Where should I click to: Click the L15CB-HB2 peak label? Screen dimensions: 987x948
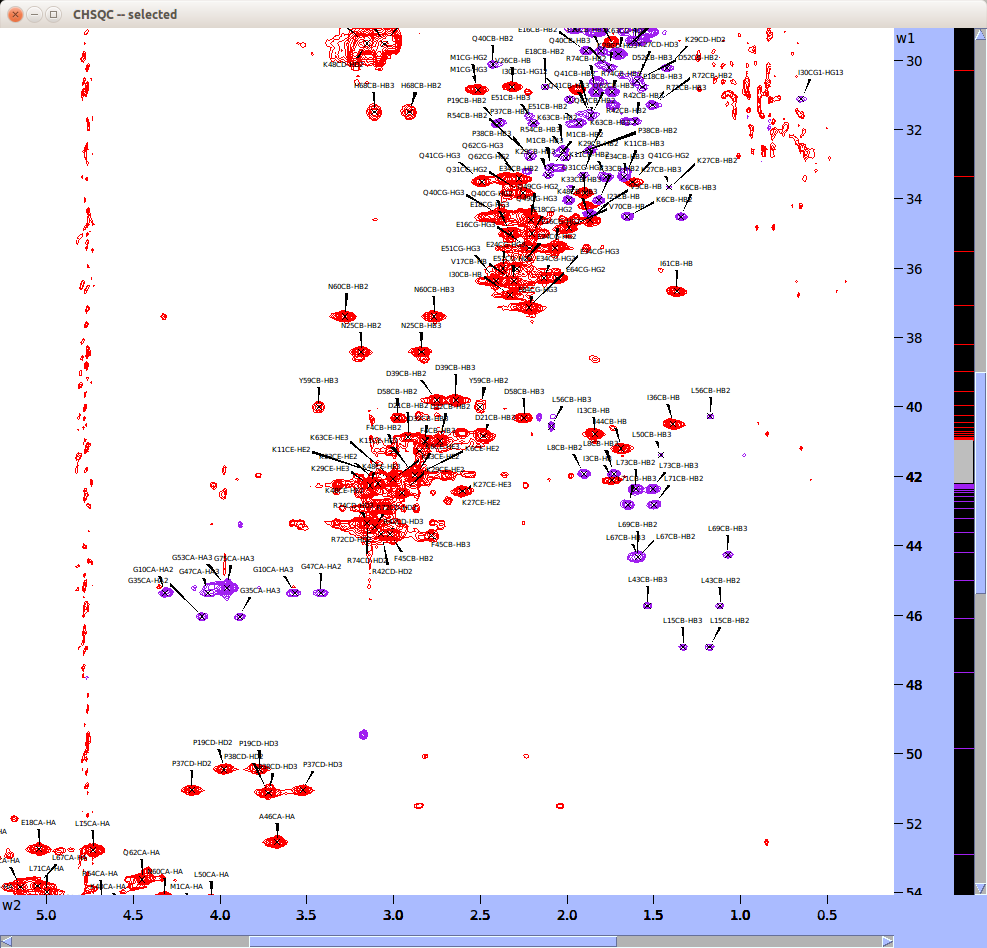(729, 620)
